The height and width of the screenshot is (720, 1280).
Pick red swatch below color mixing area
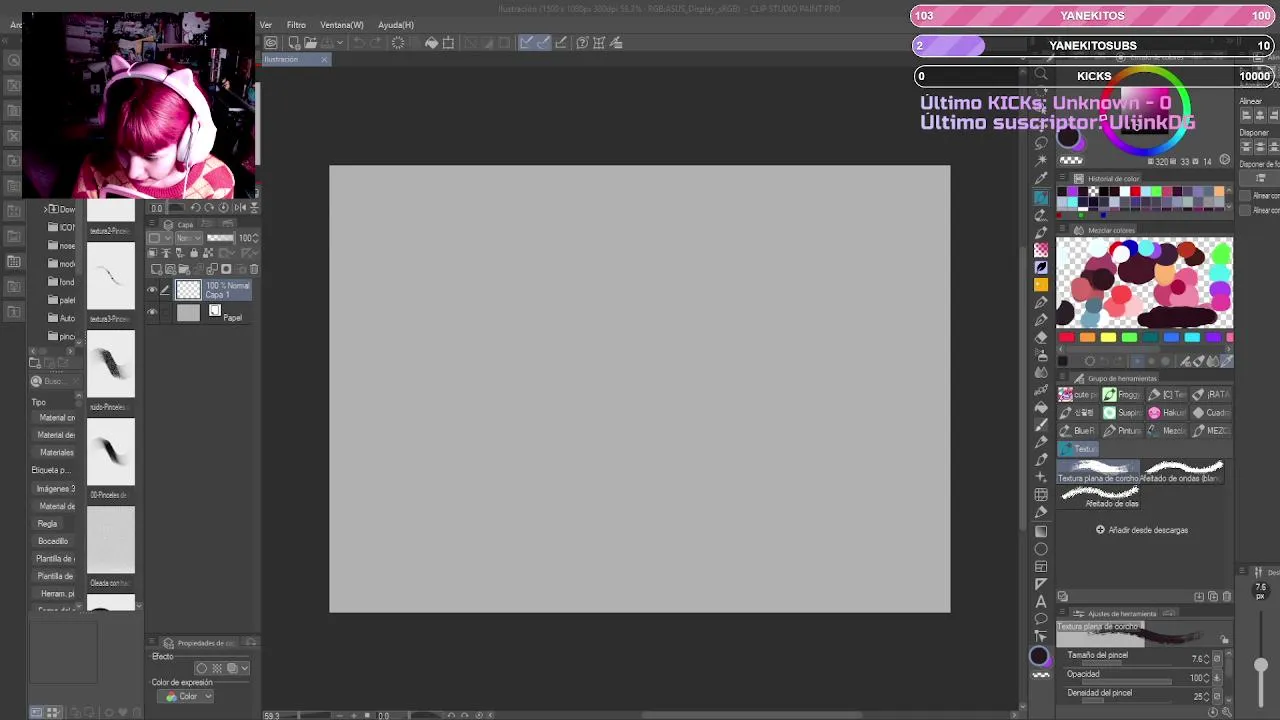point(1066,337)
